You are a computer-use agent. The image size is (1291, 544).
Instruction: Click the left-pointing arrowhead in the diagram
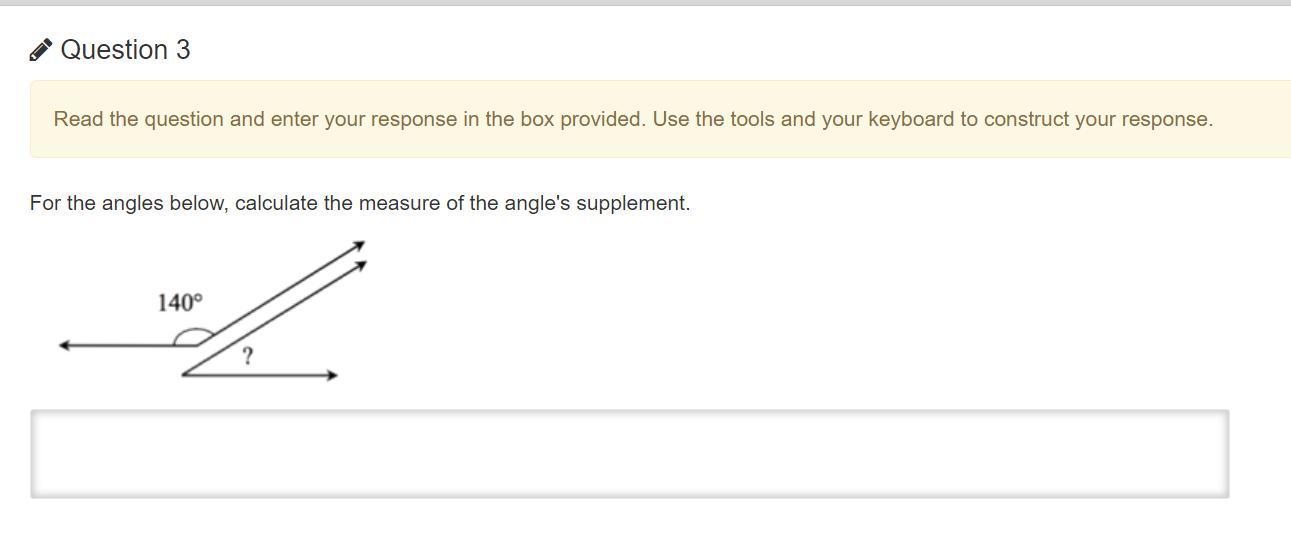click(x=64, y=345)
